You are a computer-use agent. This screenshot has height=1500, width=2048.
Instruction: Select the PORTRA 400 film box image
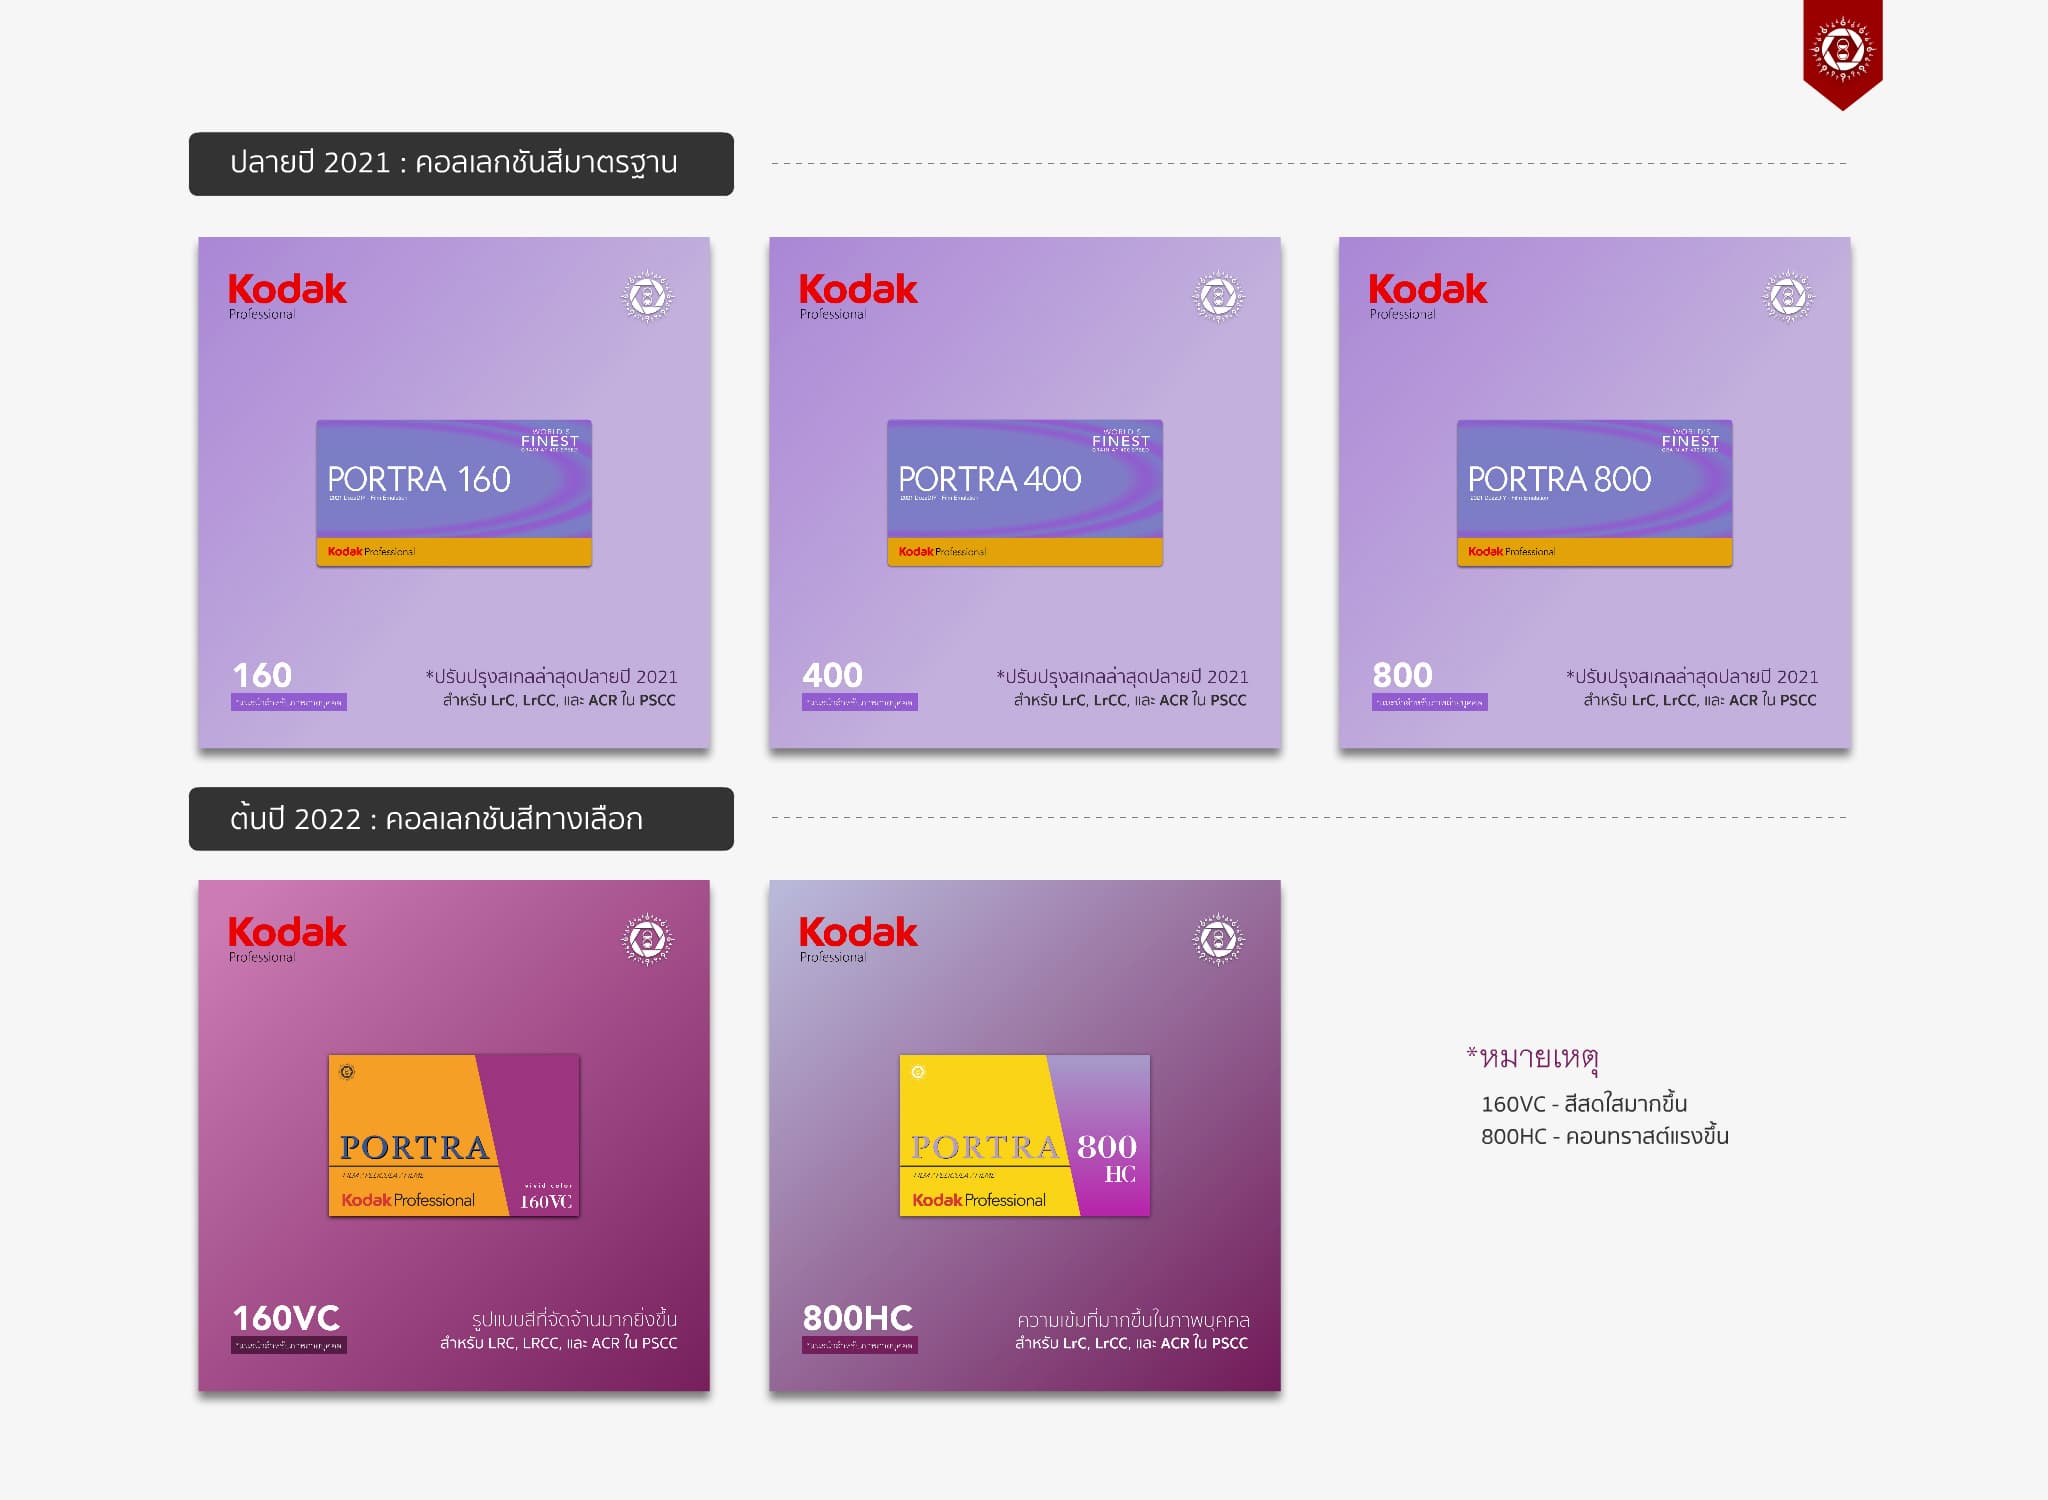1025,493
